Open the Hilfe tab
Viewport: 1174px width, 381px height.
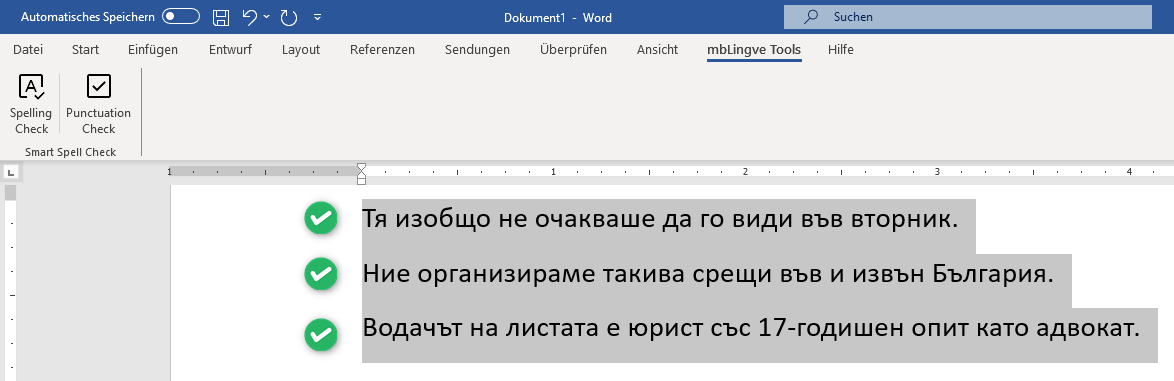click(840, 50)
